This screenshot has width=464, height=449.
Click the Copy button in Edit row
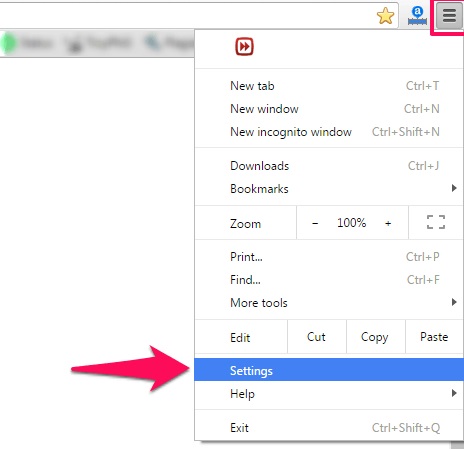click(x=375, y=337)
